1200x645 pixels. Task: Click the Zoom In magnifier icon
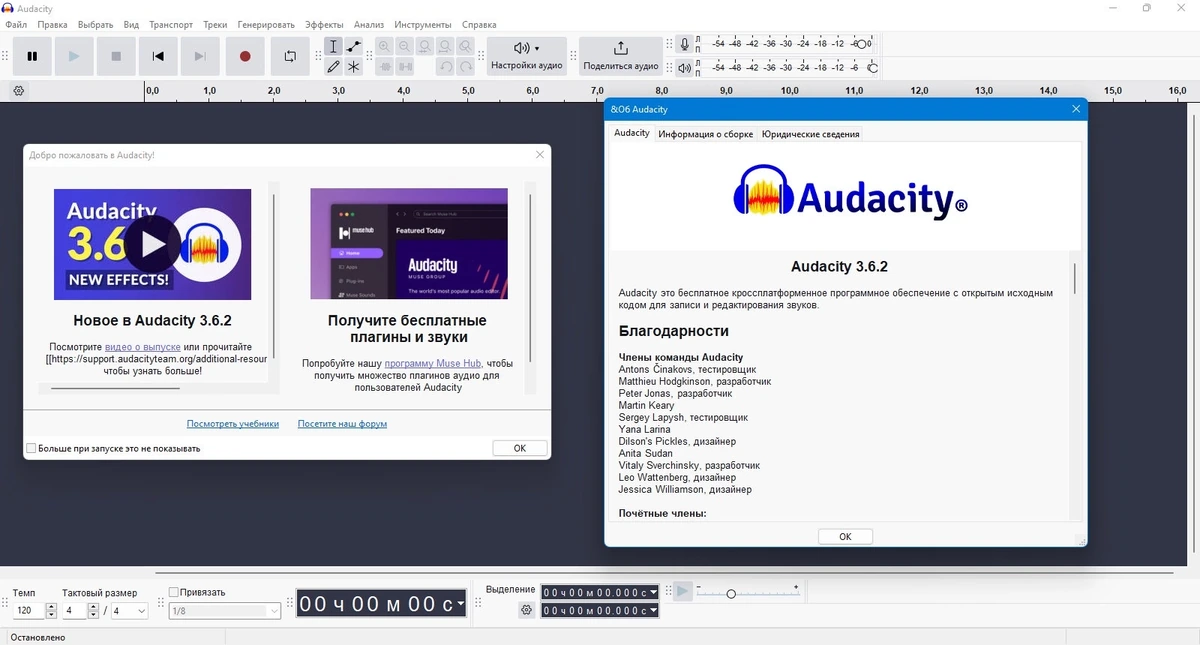coord(385,47)
